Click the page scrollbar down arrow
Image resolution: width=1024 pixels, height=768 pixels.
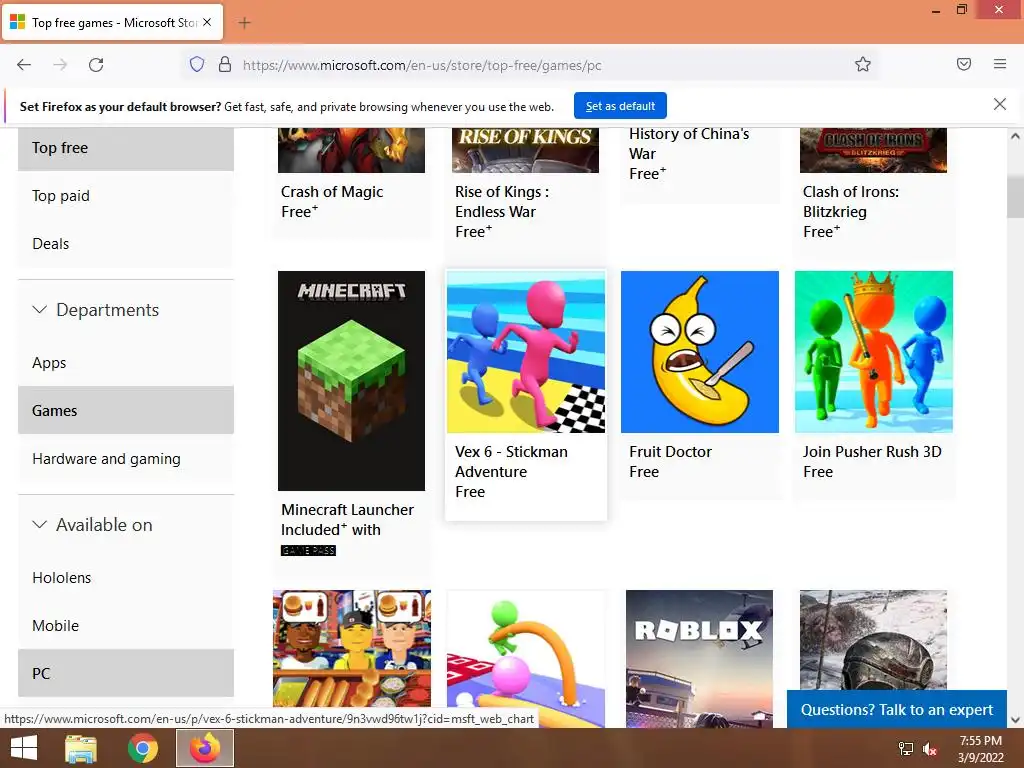point(1015,720)
